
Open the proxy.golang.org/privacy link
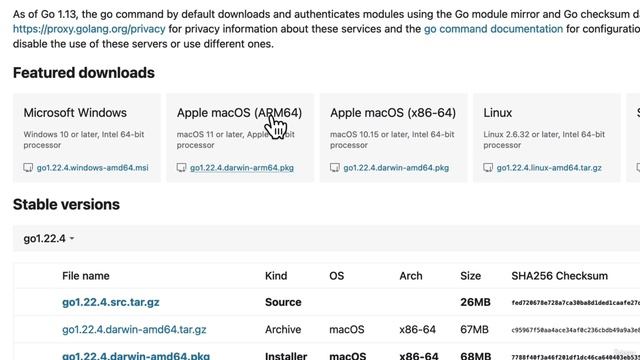(x=89, y=29)
